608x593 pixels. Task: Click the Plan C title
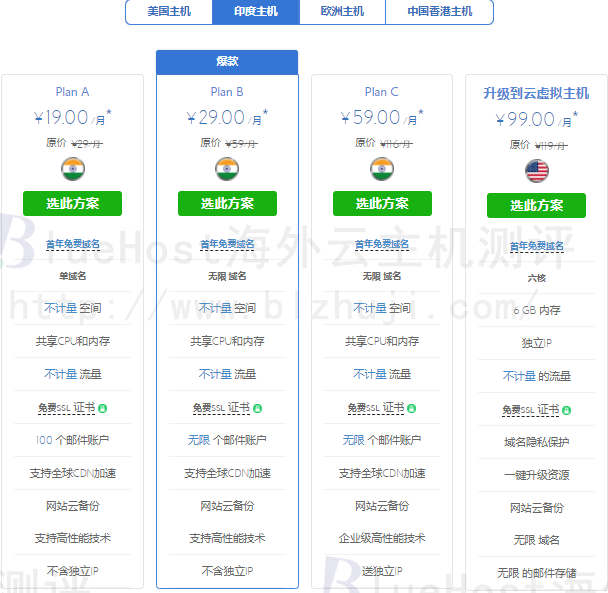(x=382, y=92)
